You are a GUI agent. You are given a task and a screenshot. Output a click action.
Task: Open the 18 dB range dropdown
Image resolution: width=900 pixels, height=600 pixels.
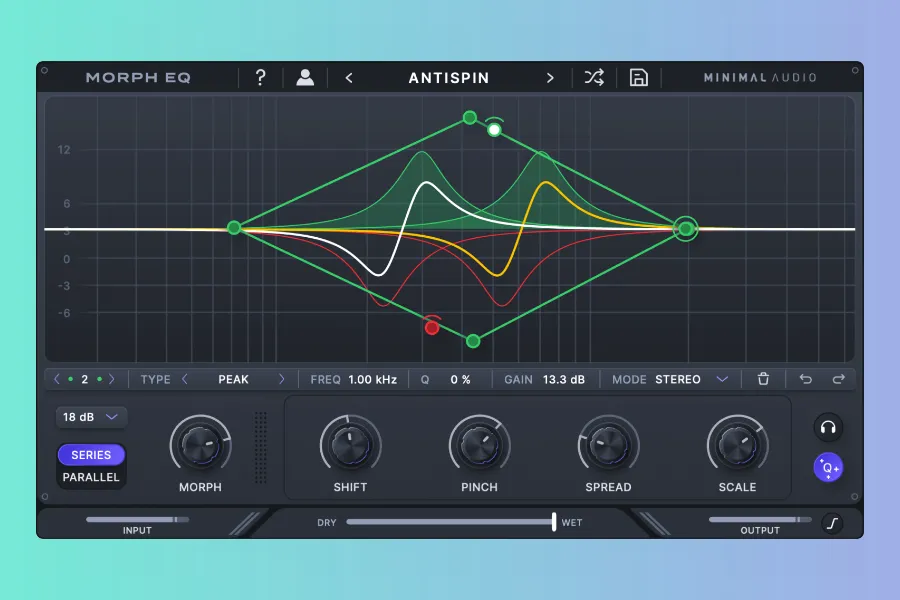point(91,416)
